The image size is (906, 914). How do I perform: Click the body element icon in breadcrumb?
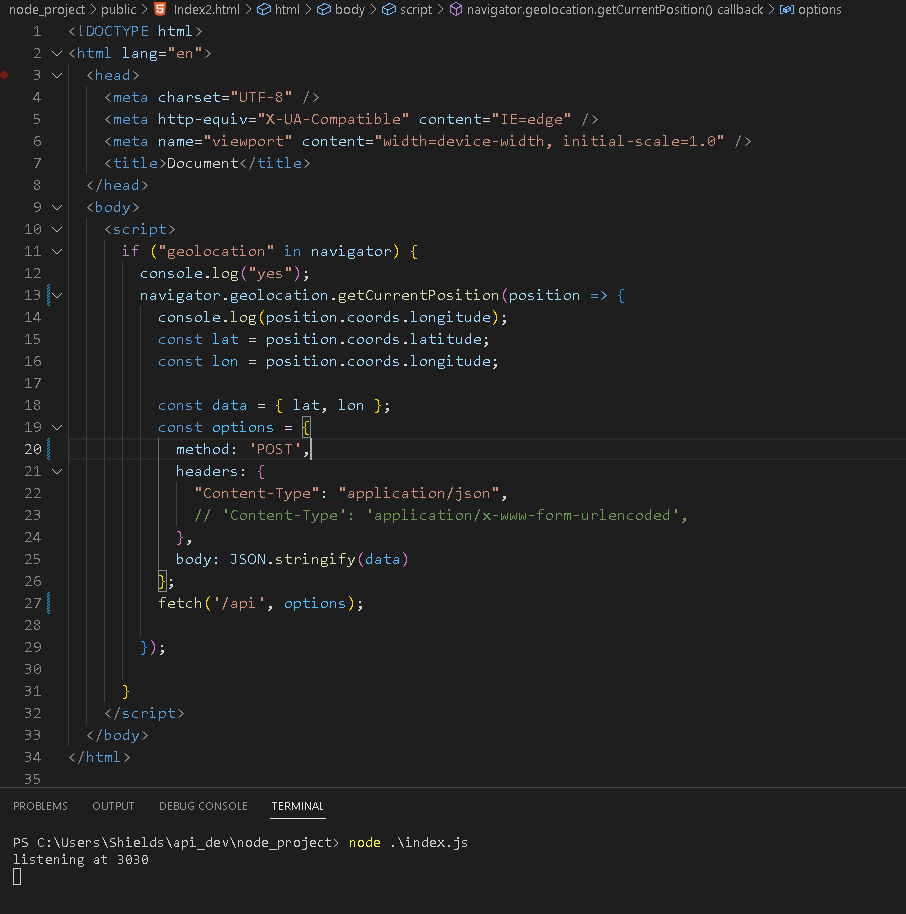point(324,9)
